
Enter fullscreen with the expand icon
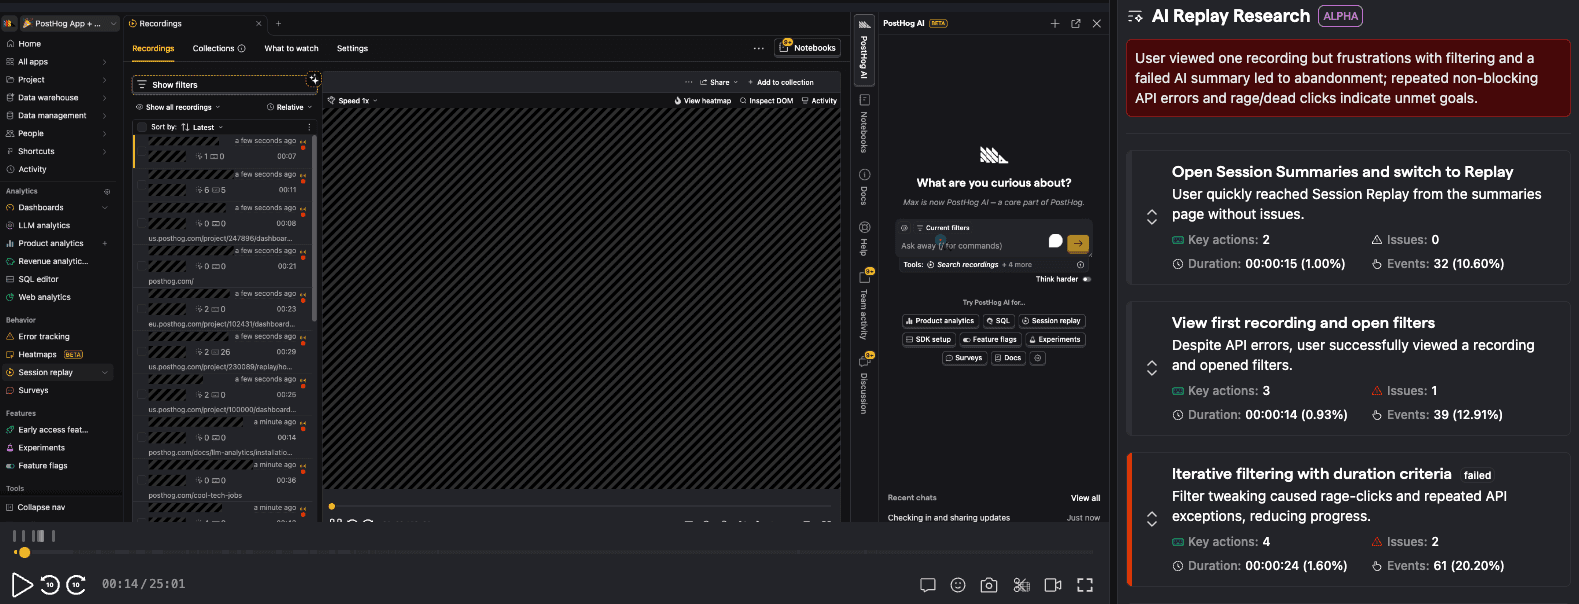click(x=1085, y=585)
